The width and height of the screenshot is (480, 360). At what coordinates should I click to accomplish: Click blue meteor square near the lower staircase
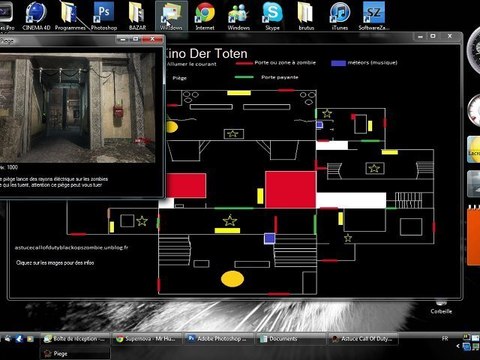[x=269, y=238]
